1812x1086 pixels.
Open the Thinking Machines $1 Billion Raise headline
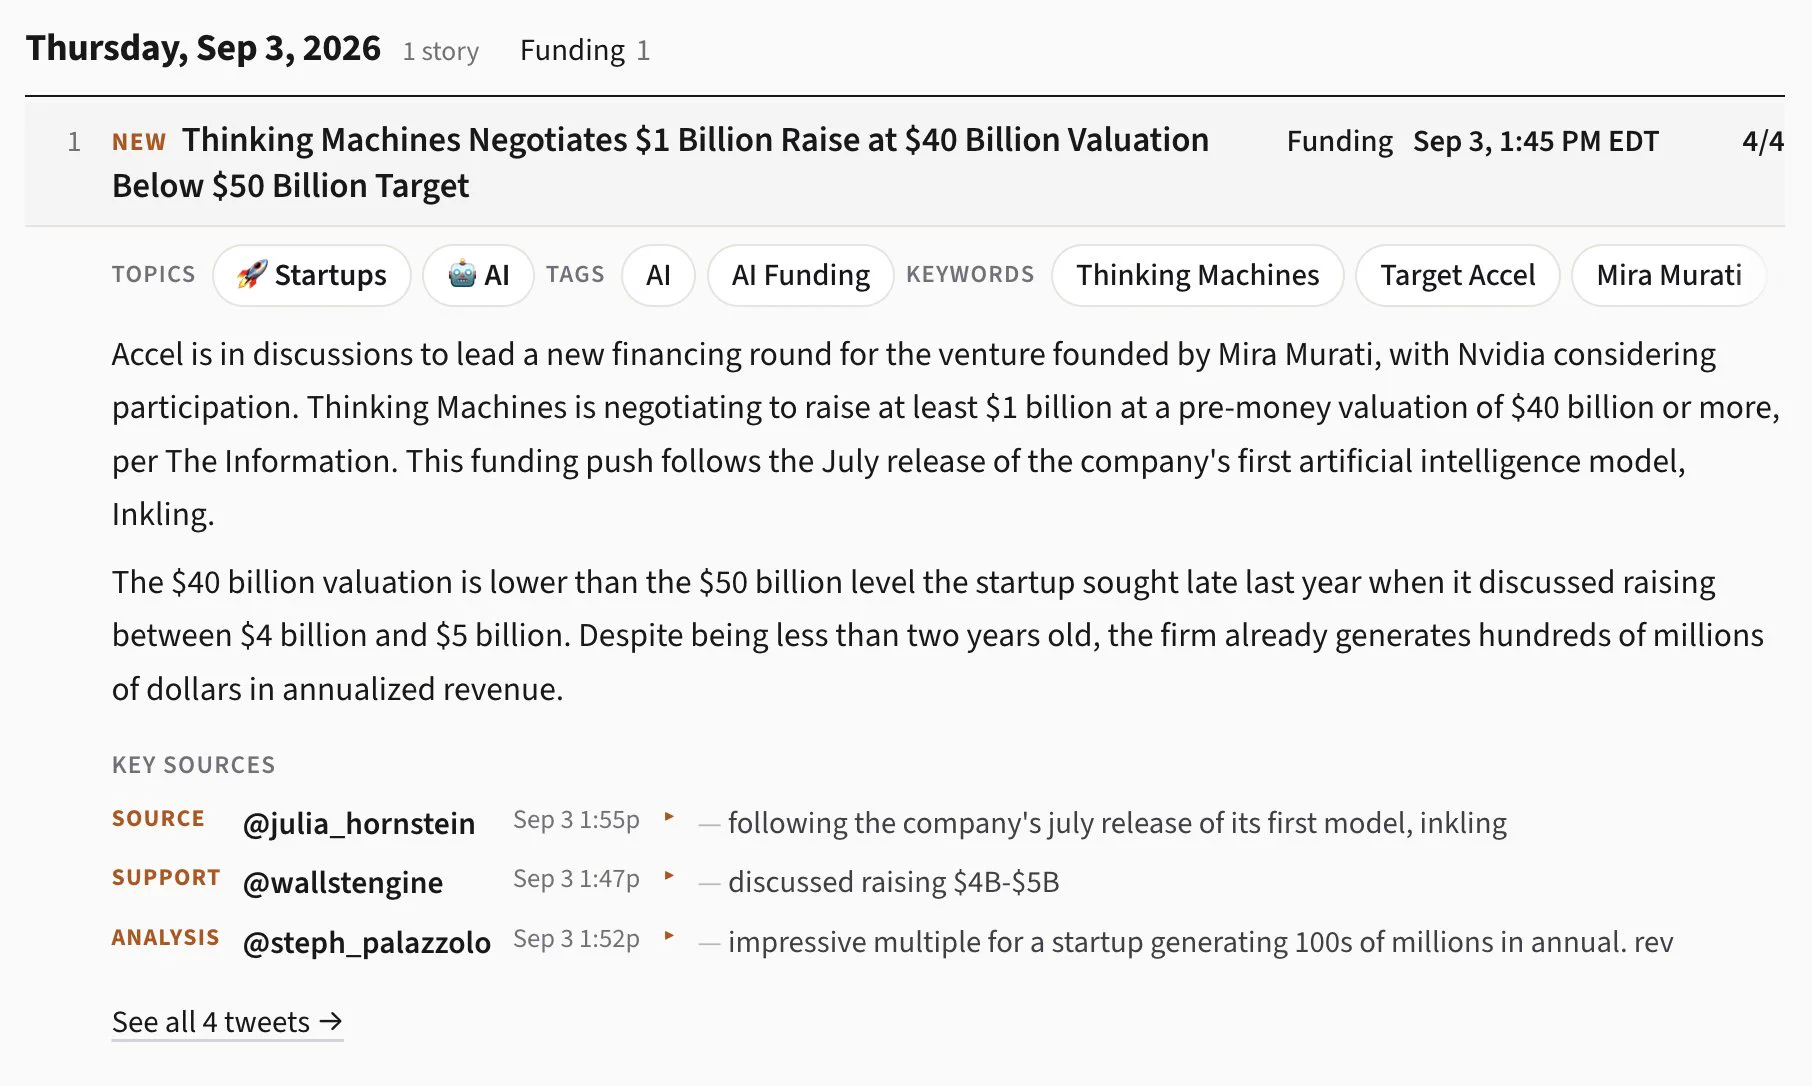coord(660,162)
